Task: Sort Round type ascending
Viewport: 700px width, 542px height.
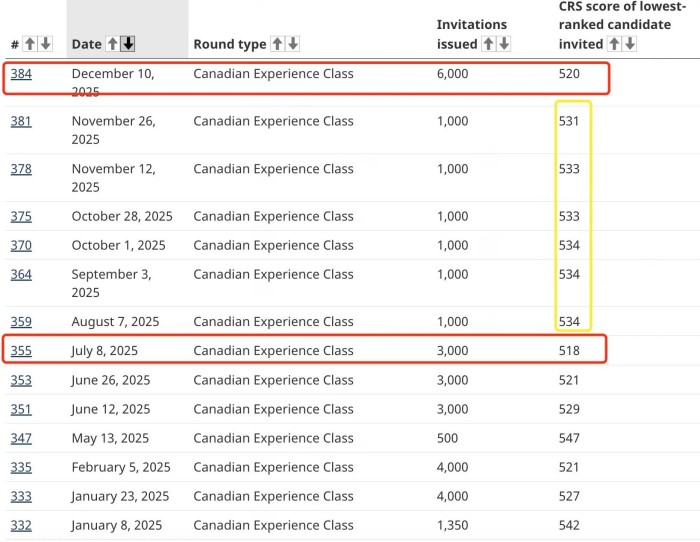Action: point(278,44)
